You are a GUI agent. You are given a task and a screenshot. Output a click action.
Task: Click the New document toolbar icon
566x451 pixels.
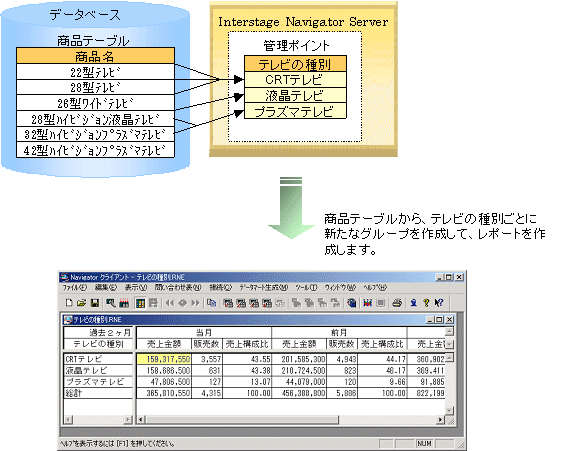tap(69, 303)
